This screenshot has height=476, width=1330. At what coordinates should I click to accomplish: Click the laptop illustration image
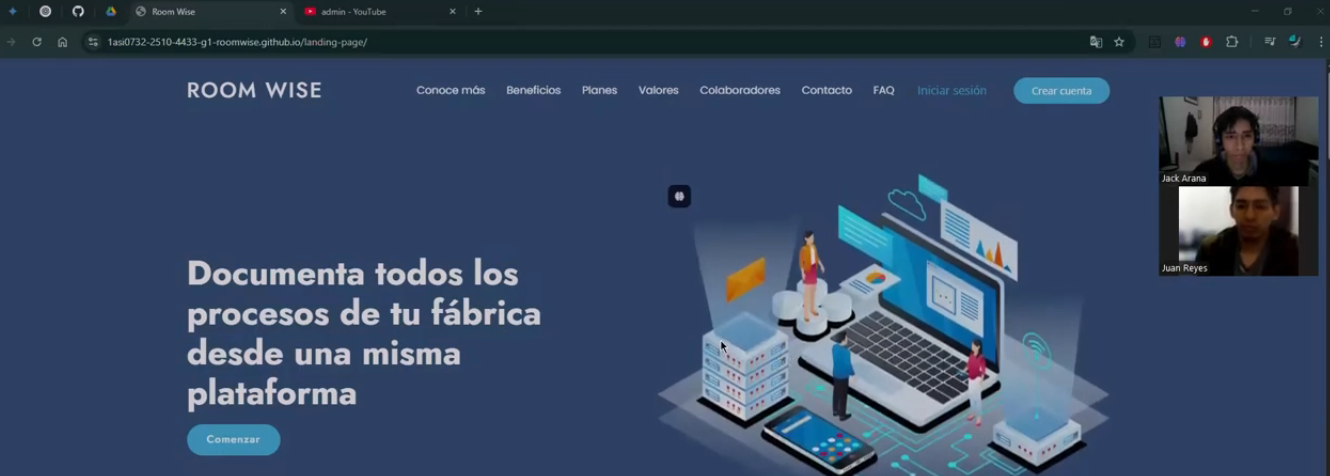885,325
